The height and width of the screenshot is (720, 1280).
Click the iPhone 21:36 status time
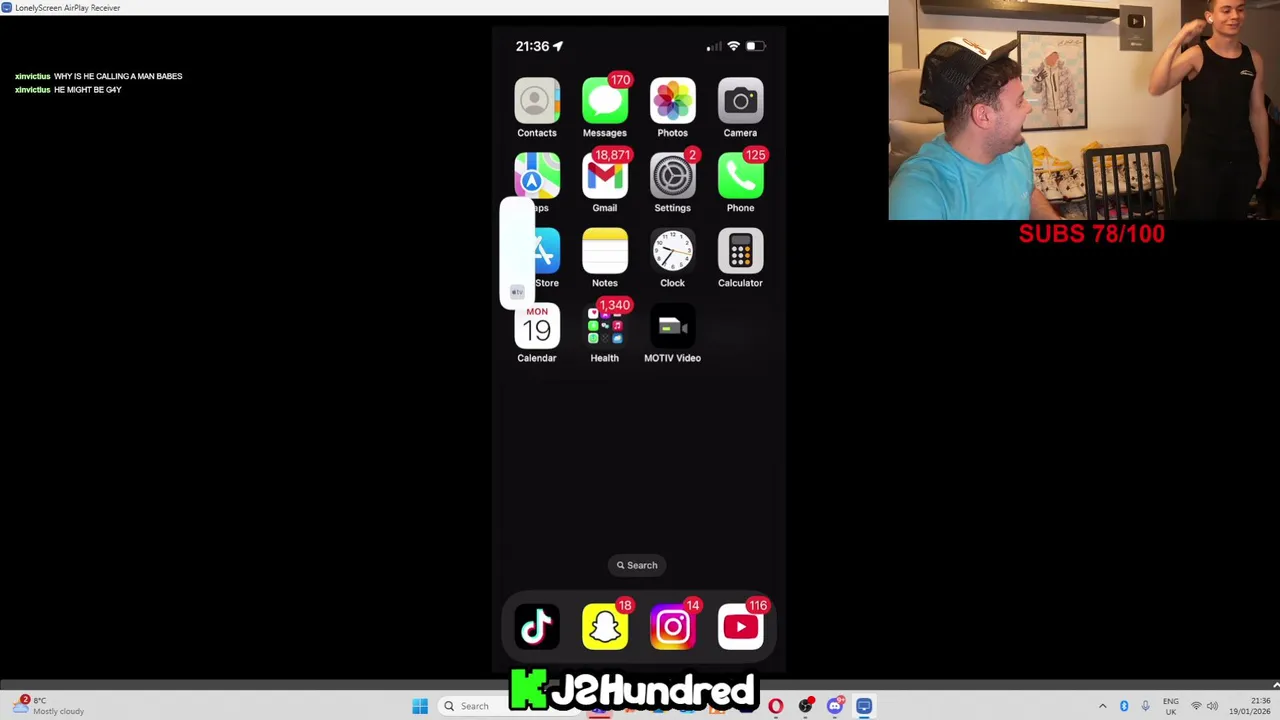point(532,46)
